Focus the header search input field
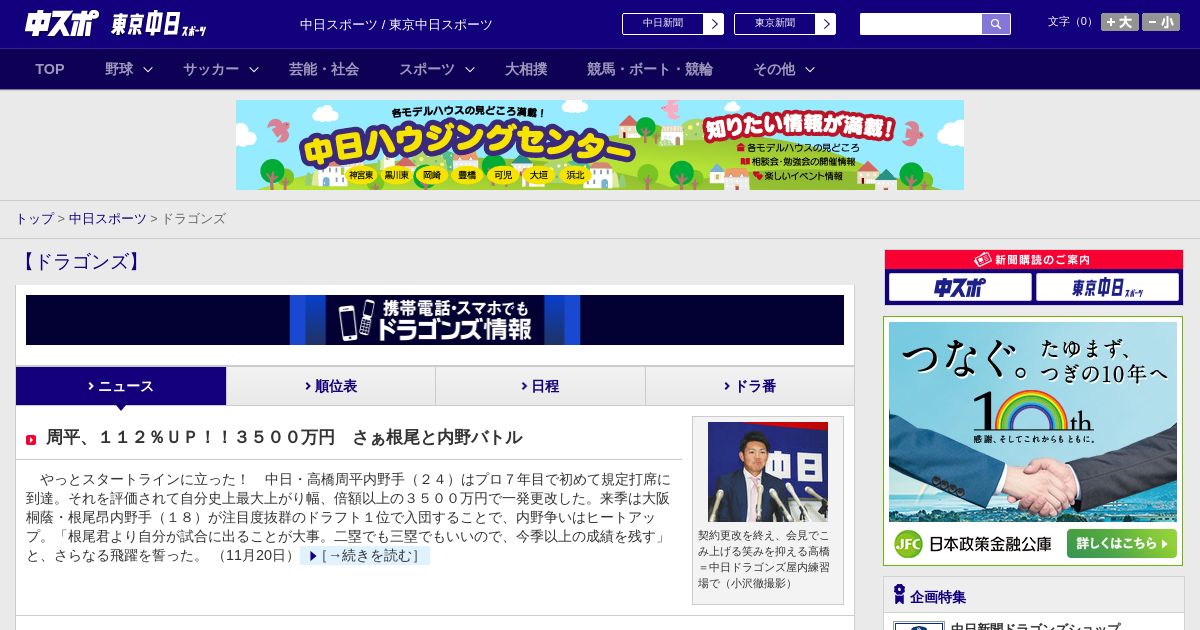The image size is (1200, 630). tap(921, 24)
